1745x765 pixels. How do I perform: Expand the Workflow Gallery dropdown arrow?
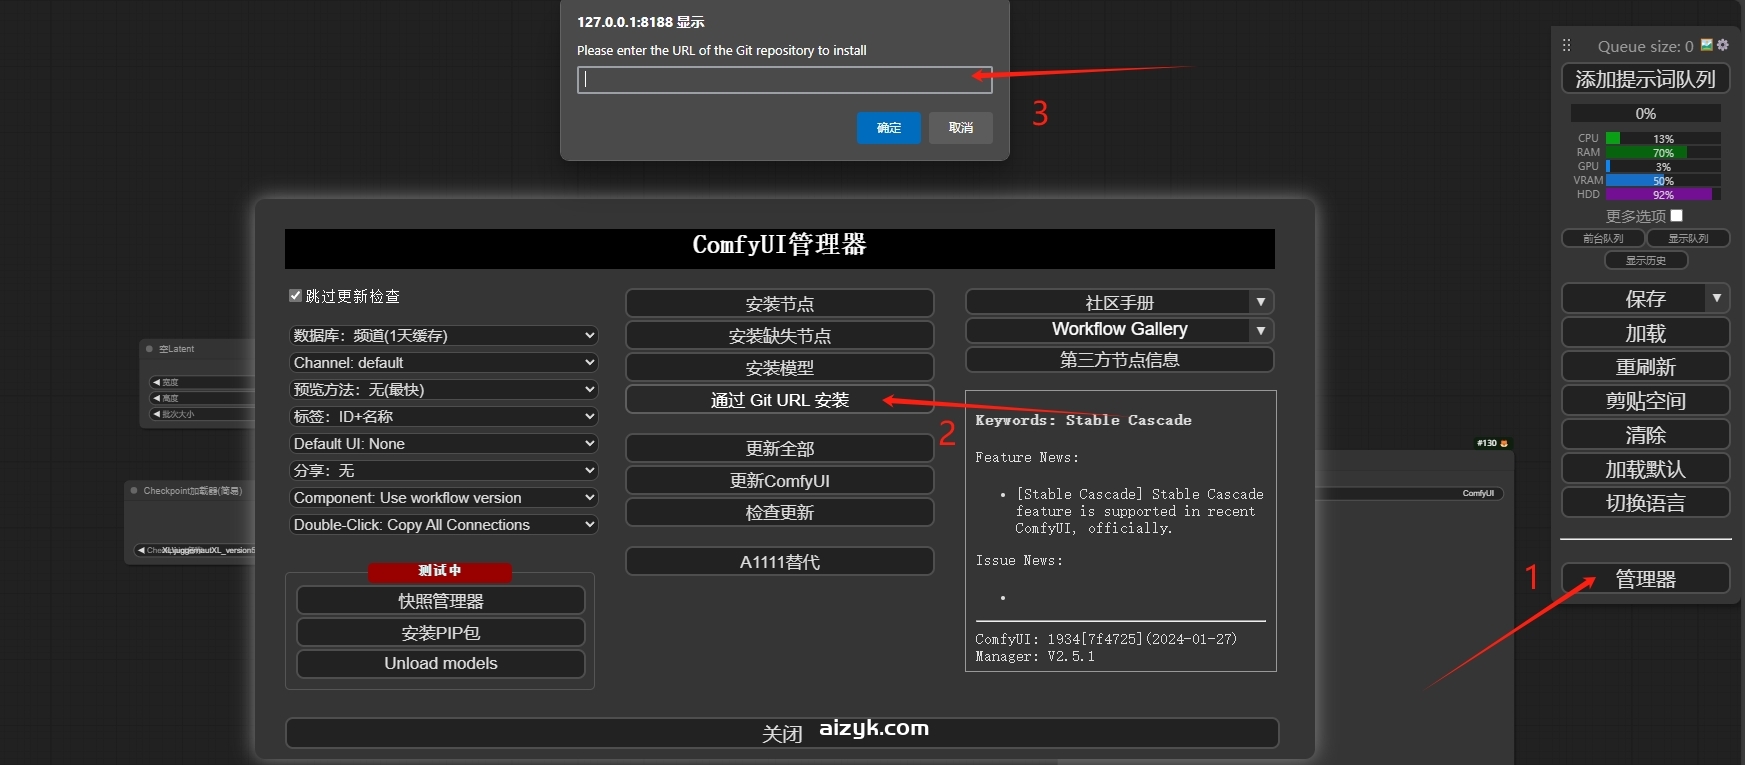[1261, 330]
